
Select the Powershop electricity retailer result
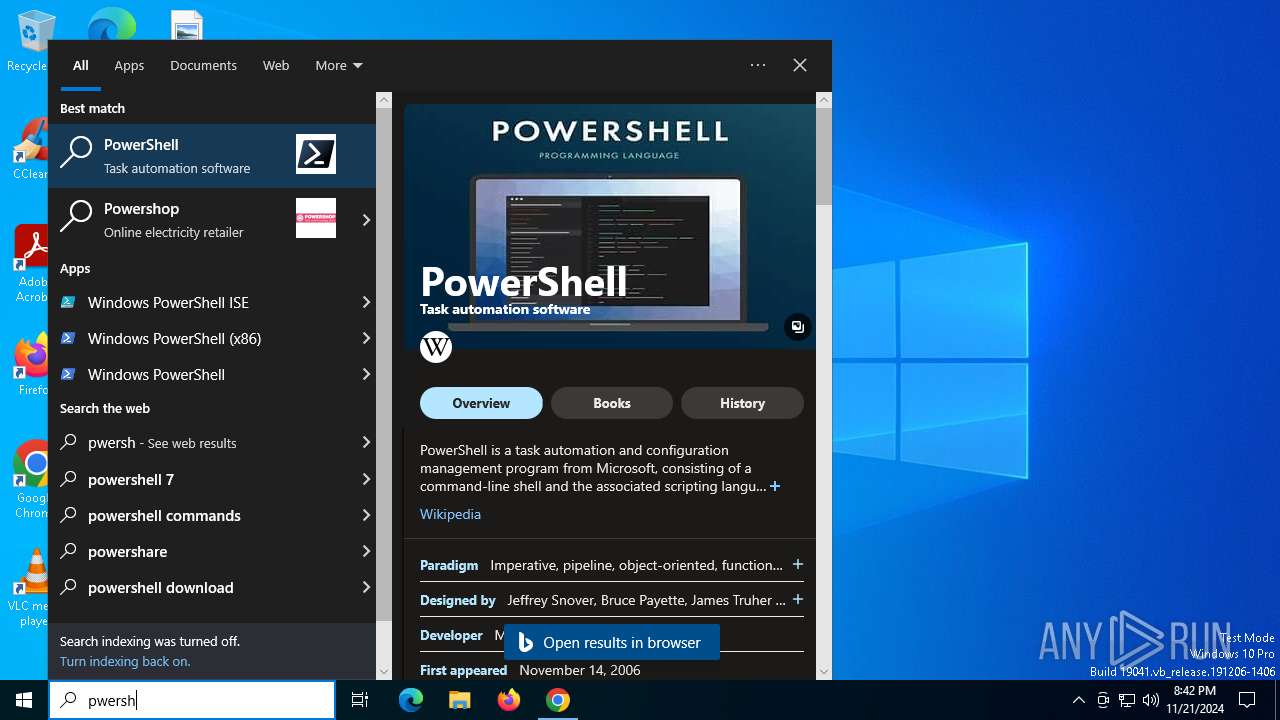202,219
